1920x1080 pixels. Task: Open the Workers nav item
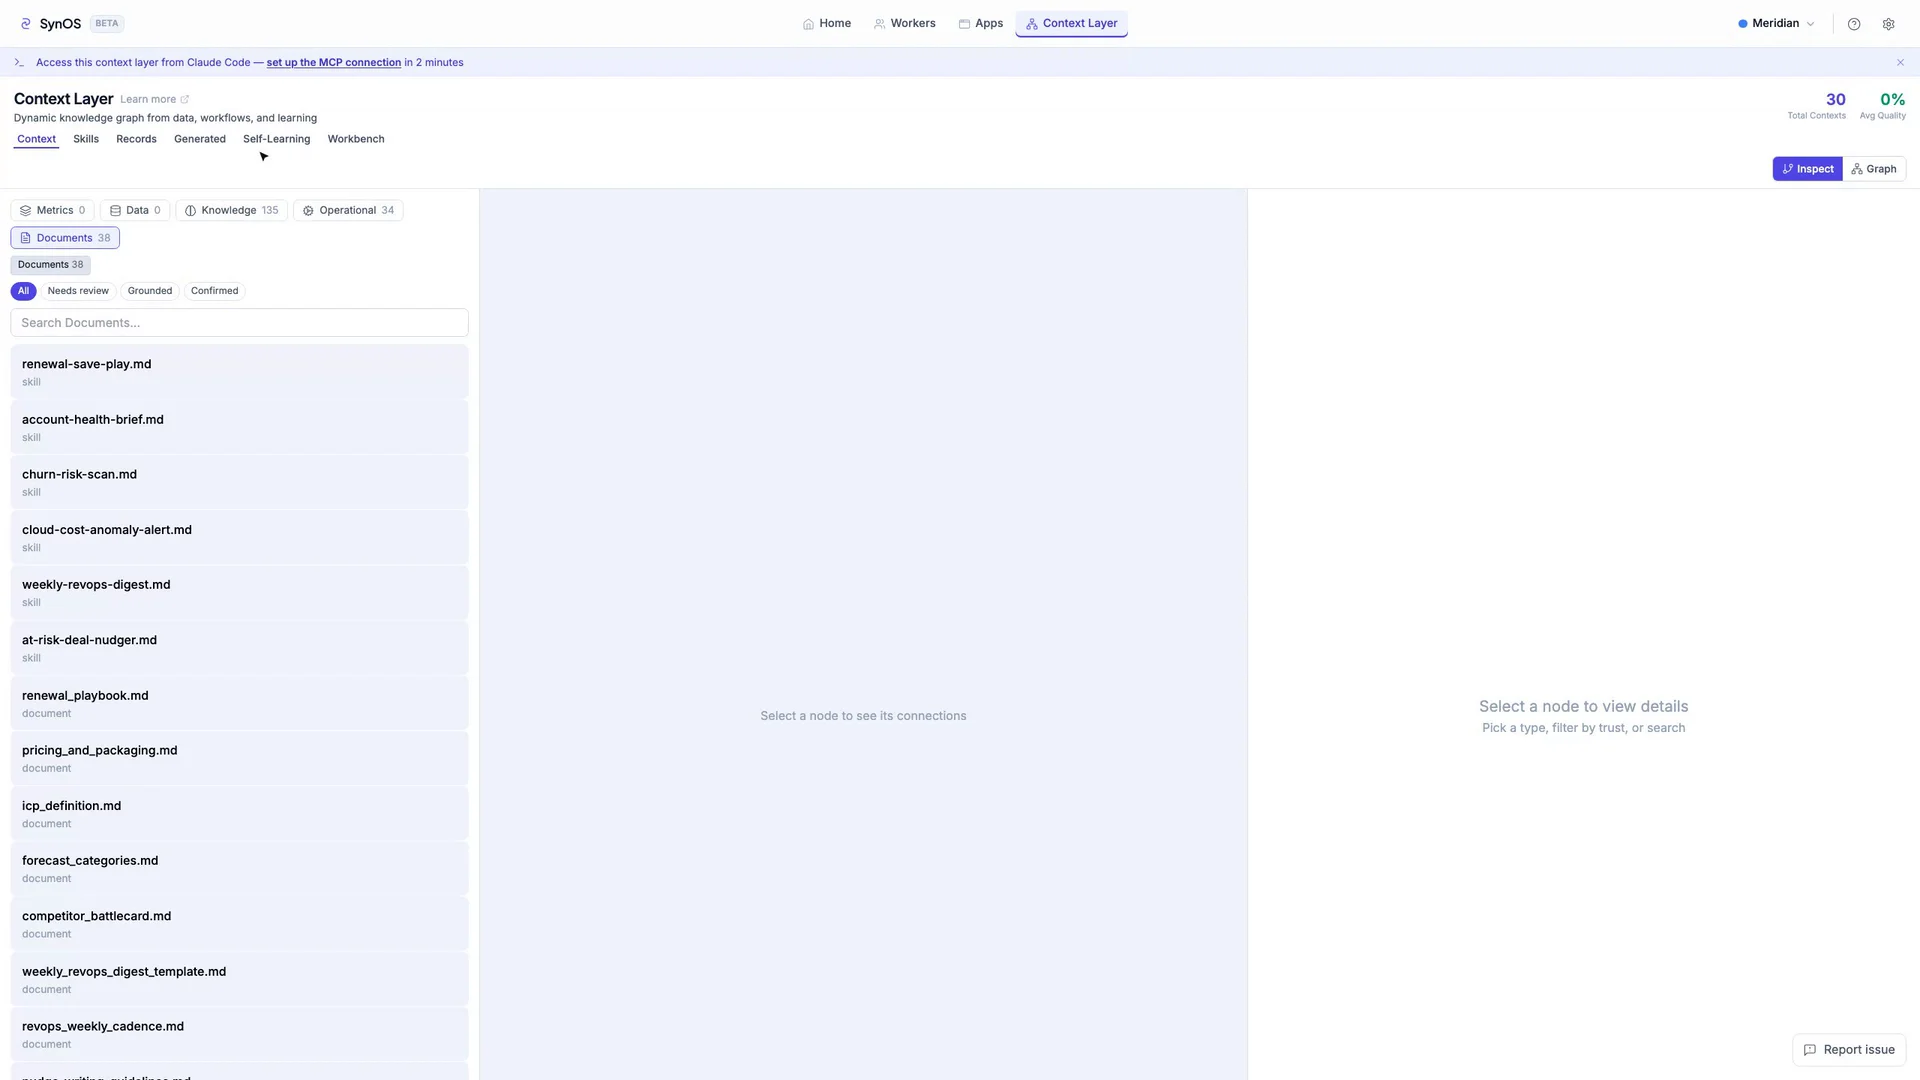[x=904, y=23]
